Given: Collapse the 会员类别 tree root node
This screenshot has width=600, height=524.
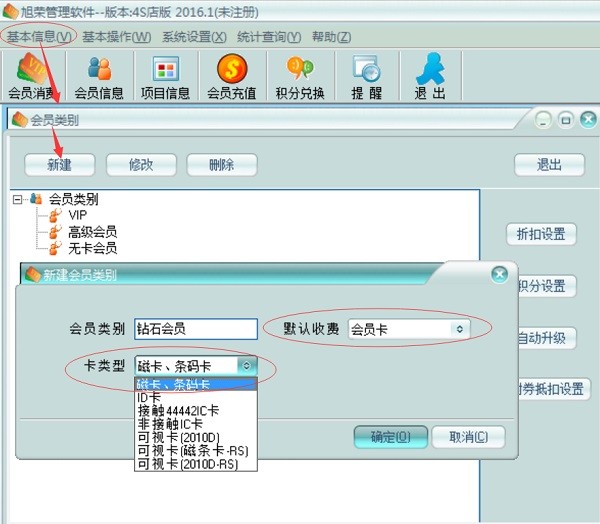Looking at the screenshot, I should (18, 199).
